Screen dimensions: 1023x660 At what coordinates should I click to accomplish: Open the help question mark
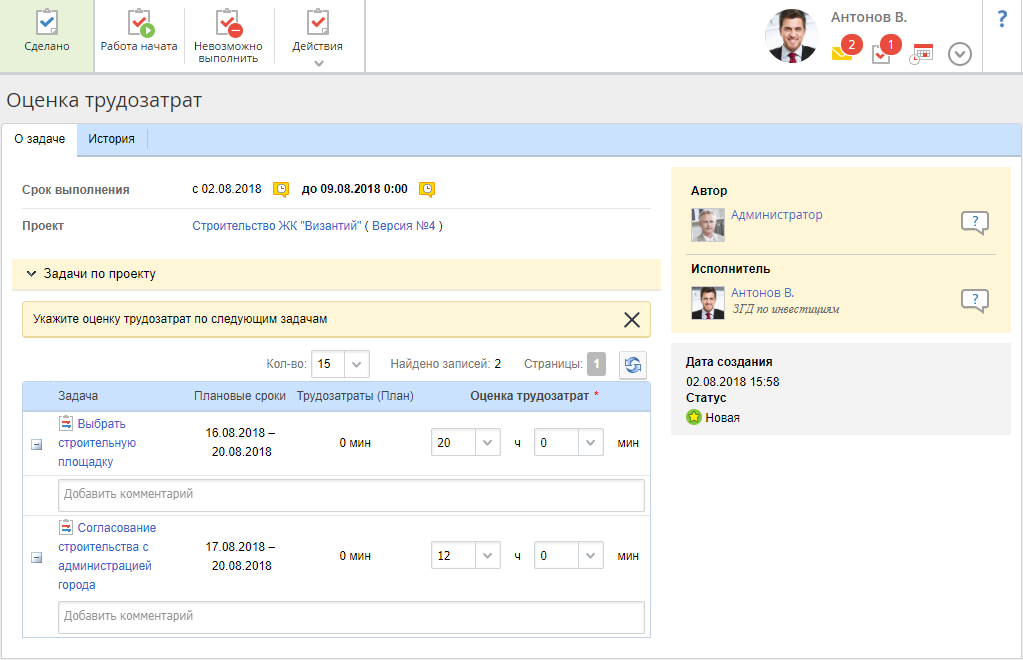[1002, 19]
